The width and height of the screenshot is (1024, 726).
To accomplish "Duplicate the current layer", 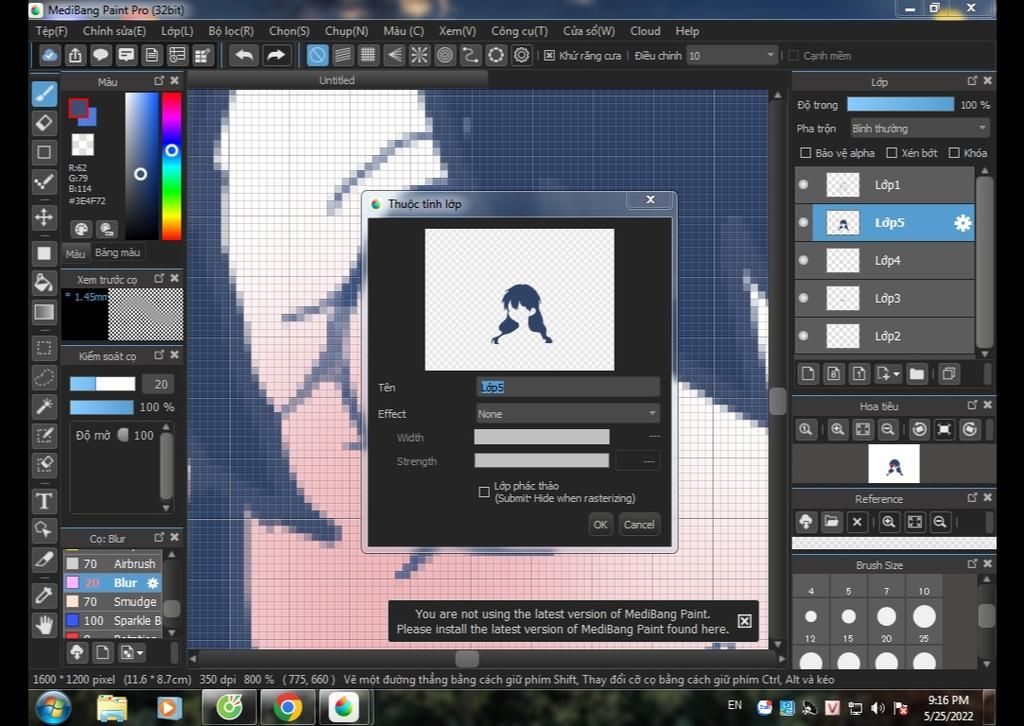I will [949, 374].
